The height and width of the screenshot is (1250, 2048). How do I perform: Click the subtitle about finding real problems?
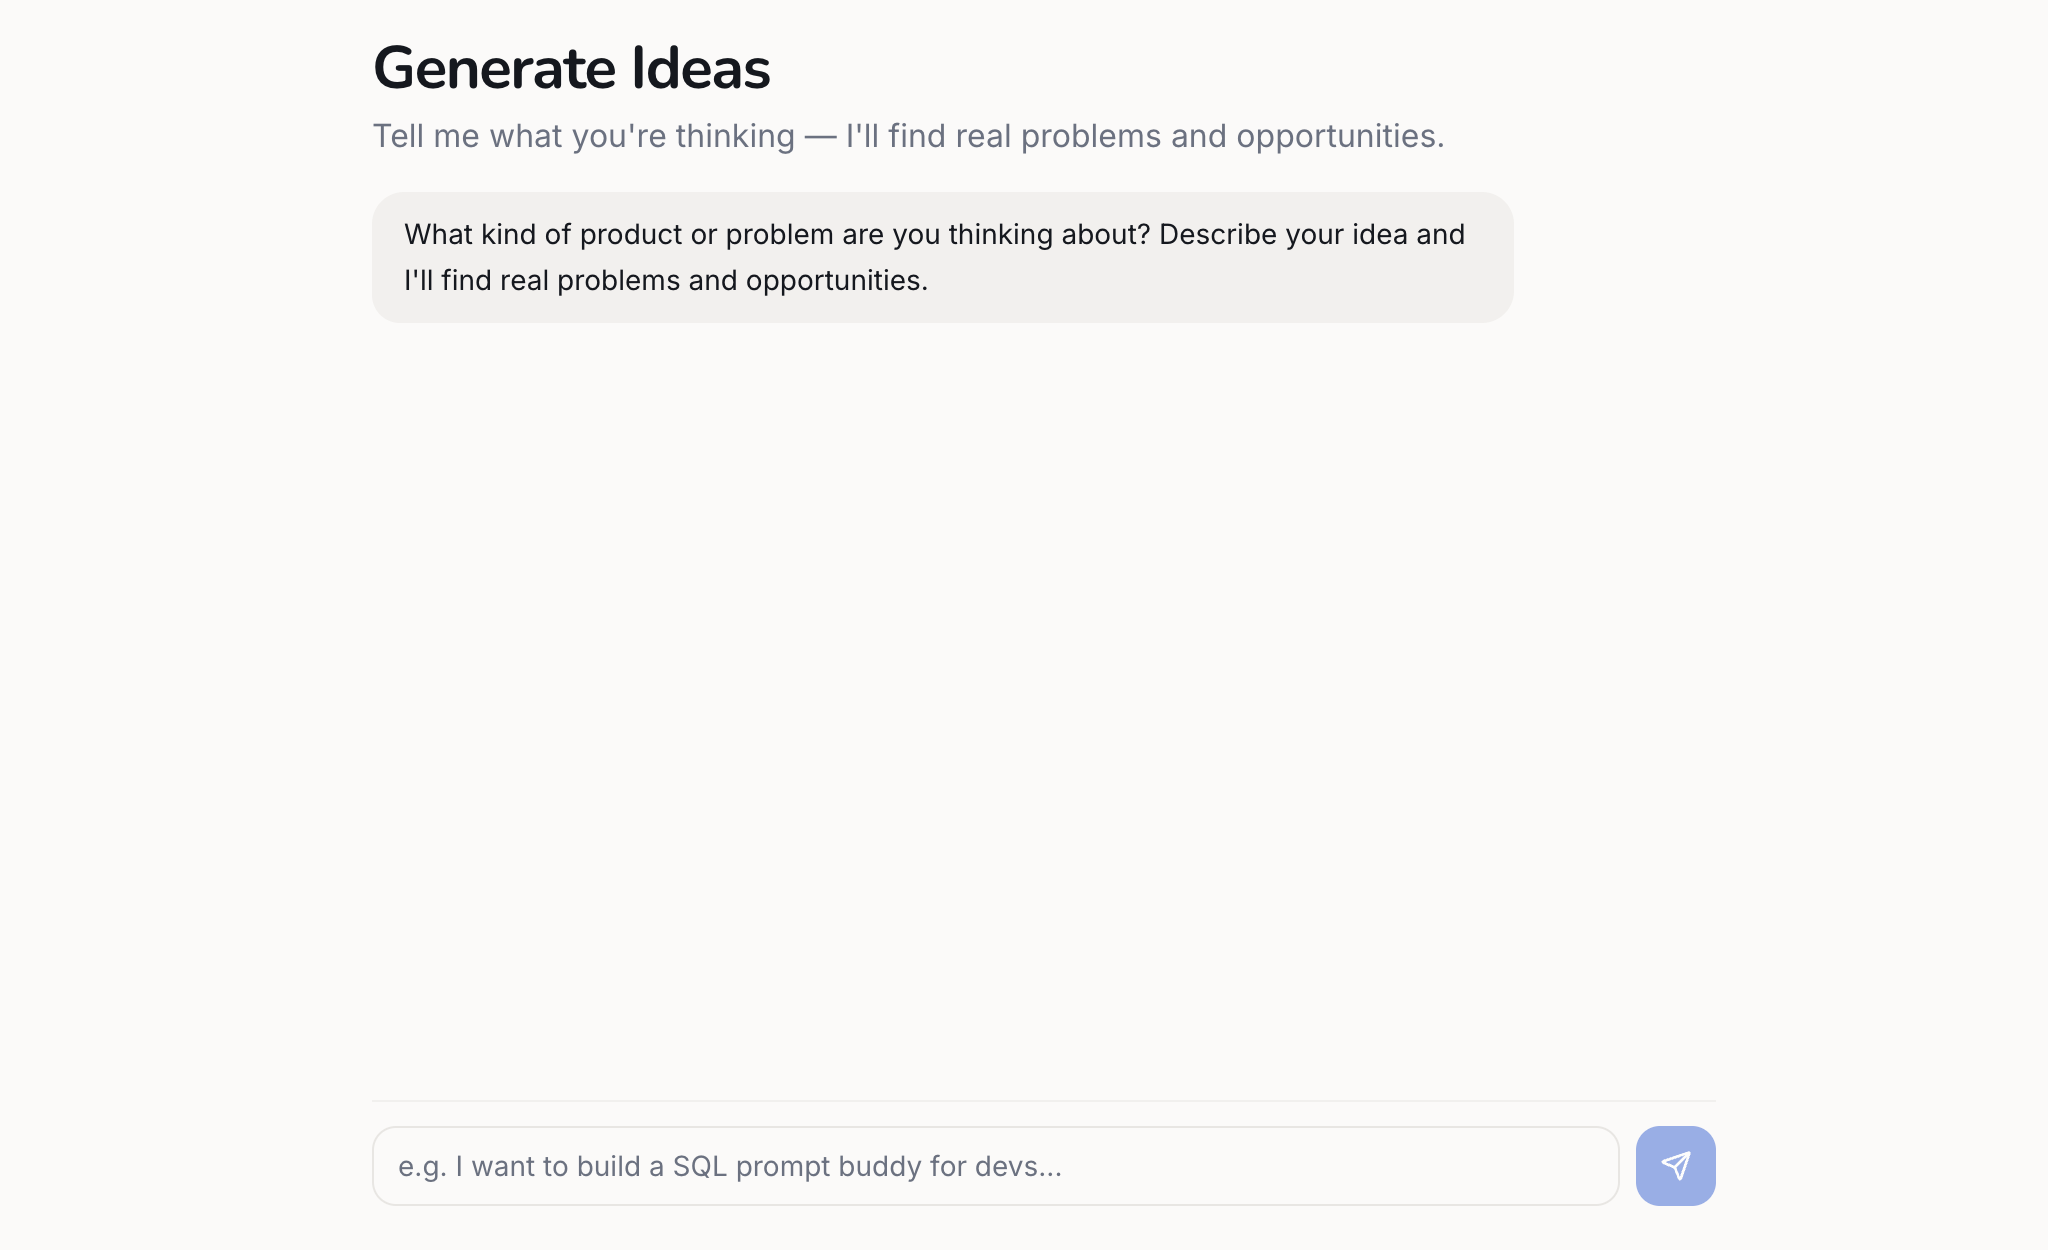pos(908,135)
